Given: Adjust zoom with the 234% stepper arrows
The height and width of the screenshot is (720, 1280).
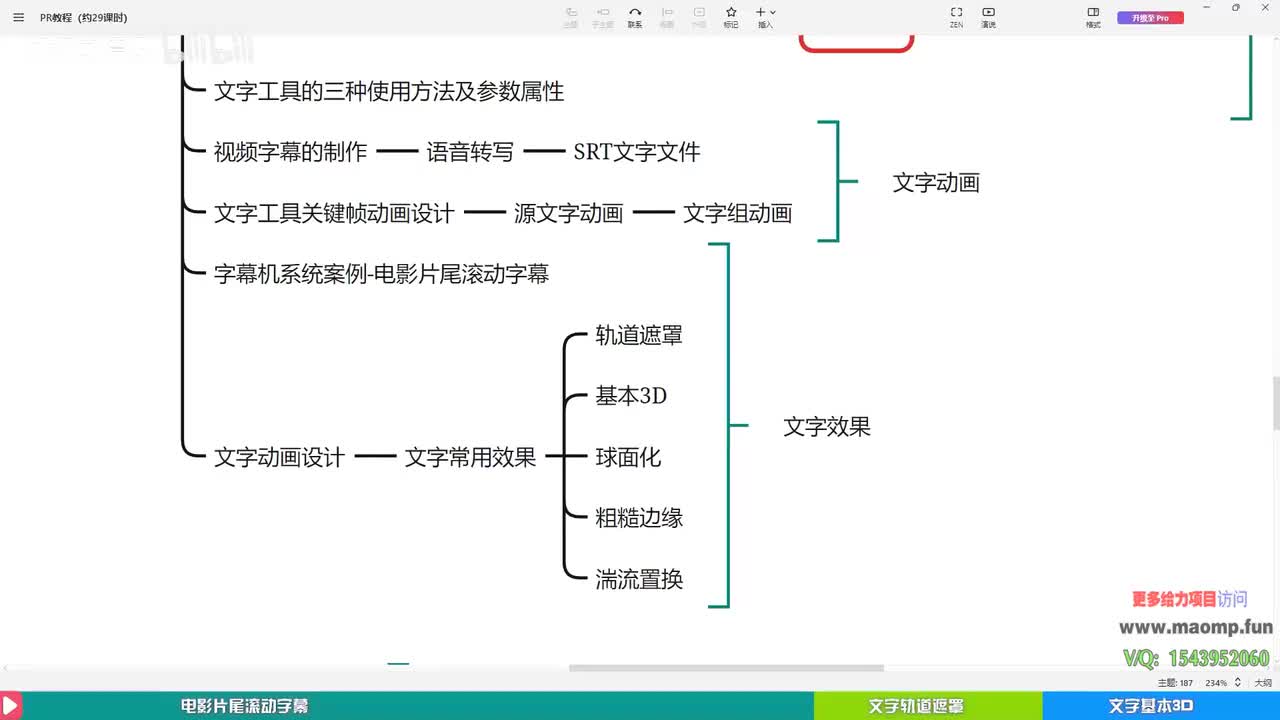Looking at the screenshot, I should pos(1238,683).
